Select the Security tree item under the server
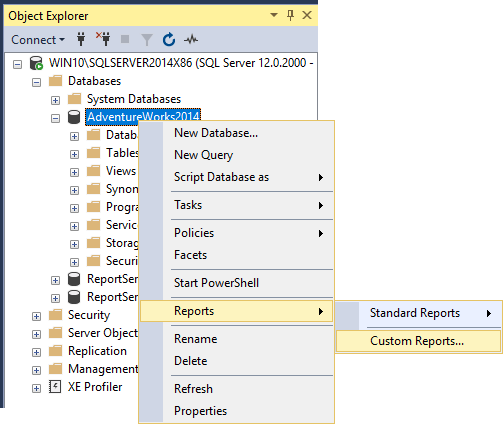The height and width of the screenshot is (426, 503). tap(89, 315)
